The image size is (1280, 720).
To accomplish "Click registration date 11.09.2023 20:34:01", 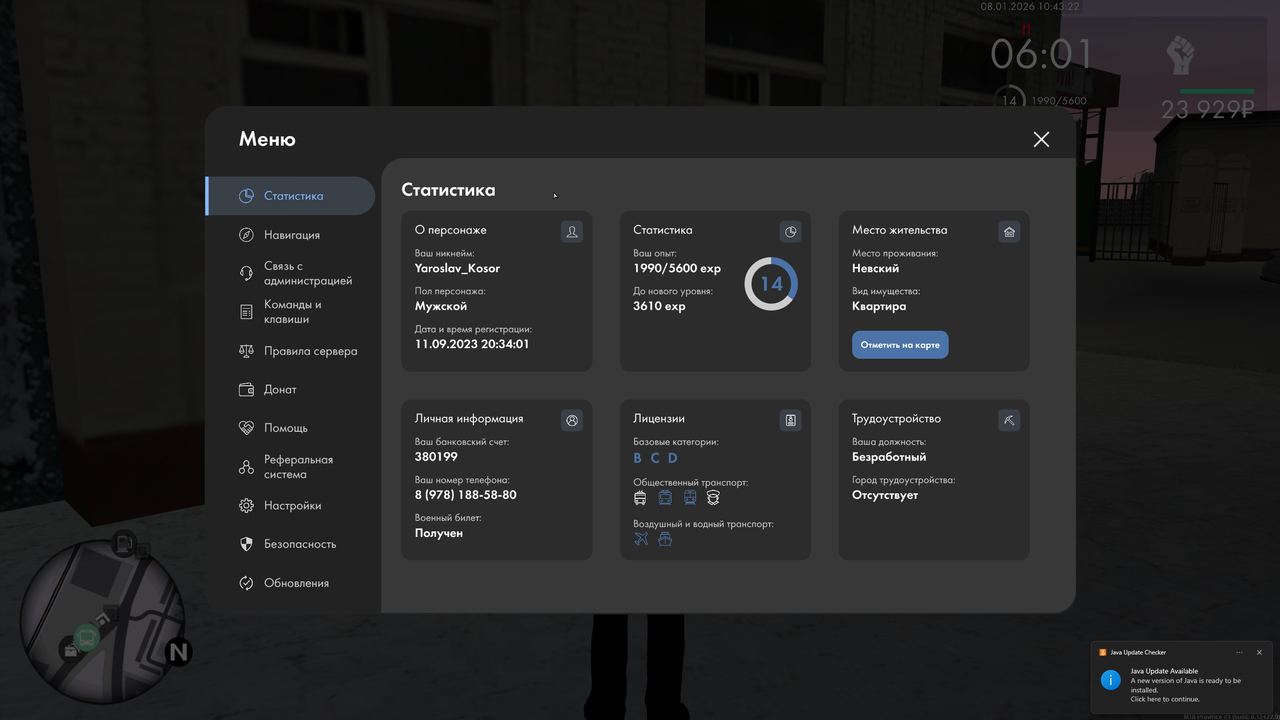I will 472,344.
